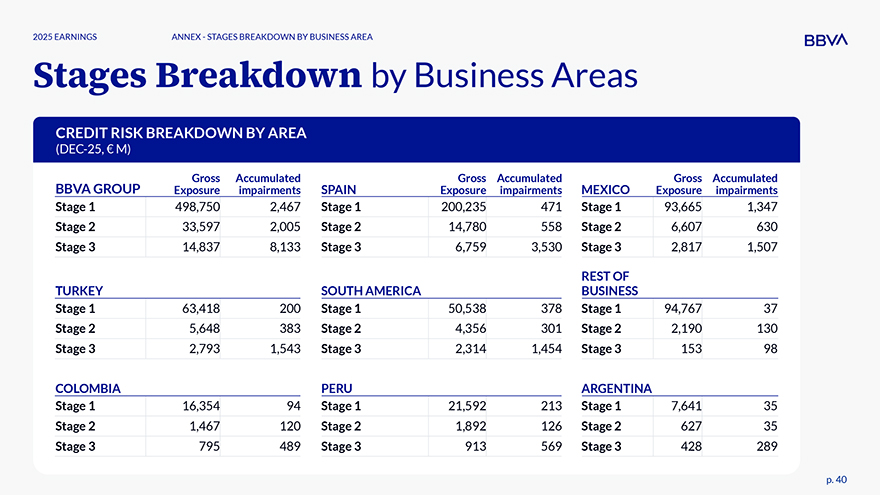Image resolution: width=880 pixels, height=495 pixels.
Task: Select BBVA Group Stage 2 impairments 2,005
Action: coord(285,227)
